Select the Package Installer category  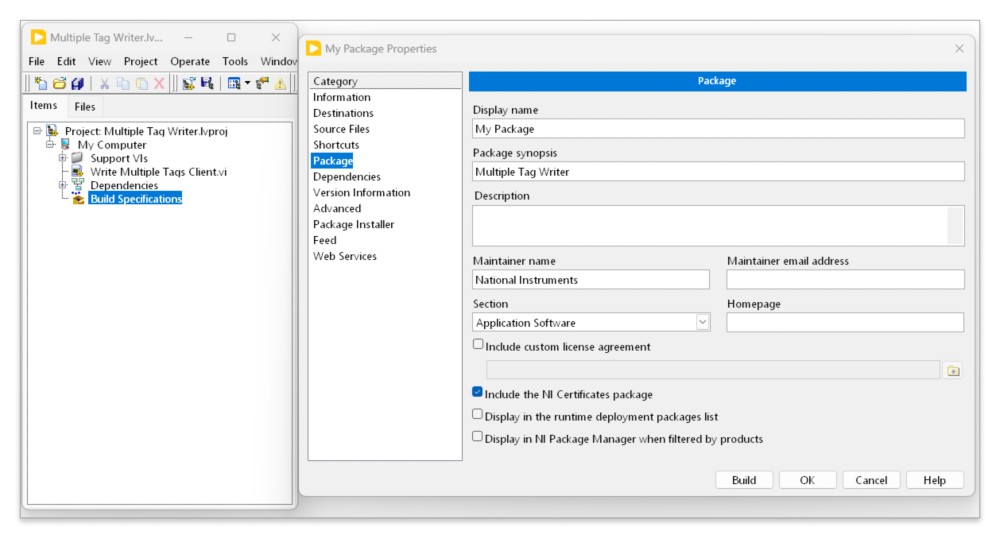[x=353, y=225]
